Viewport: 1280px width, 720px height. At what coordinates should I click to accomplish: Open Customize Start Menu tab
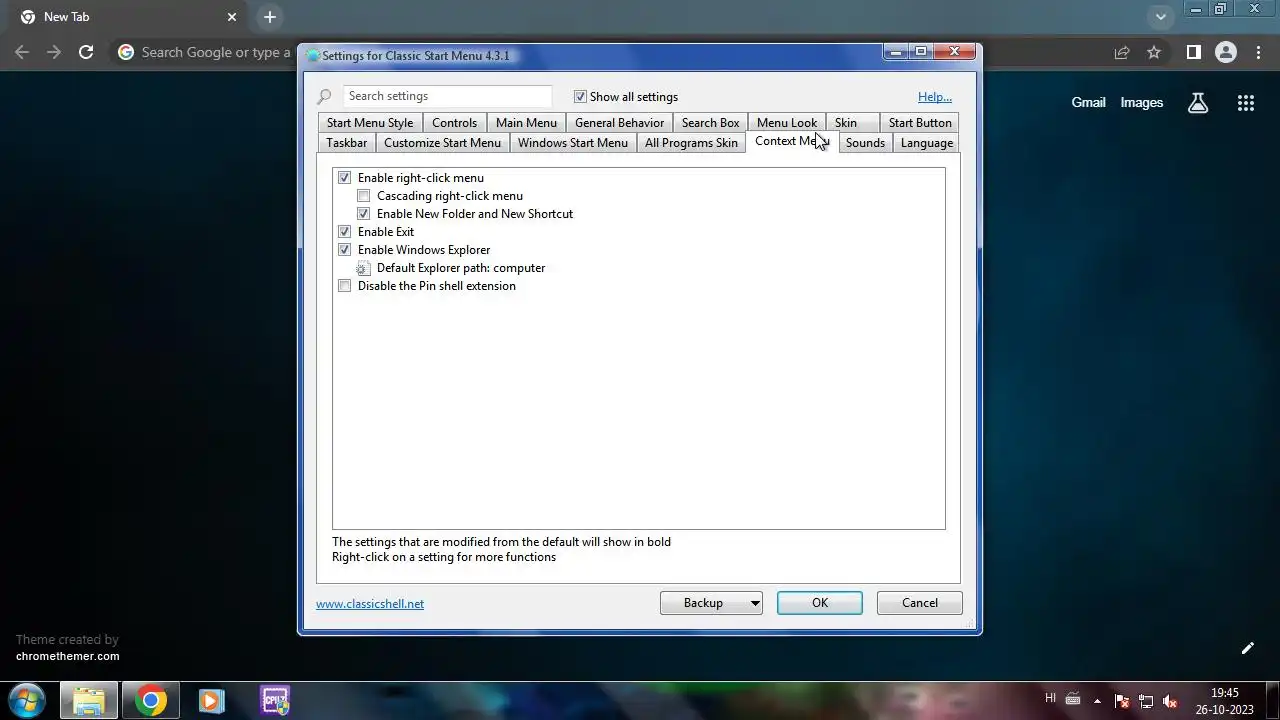442,143
